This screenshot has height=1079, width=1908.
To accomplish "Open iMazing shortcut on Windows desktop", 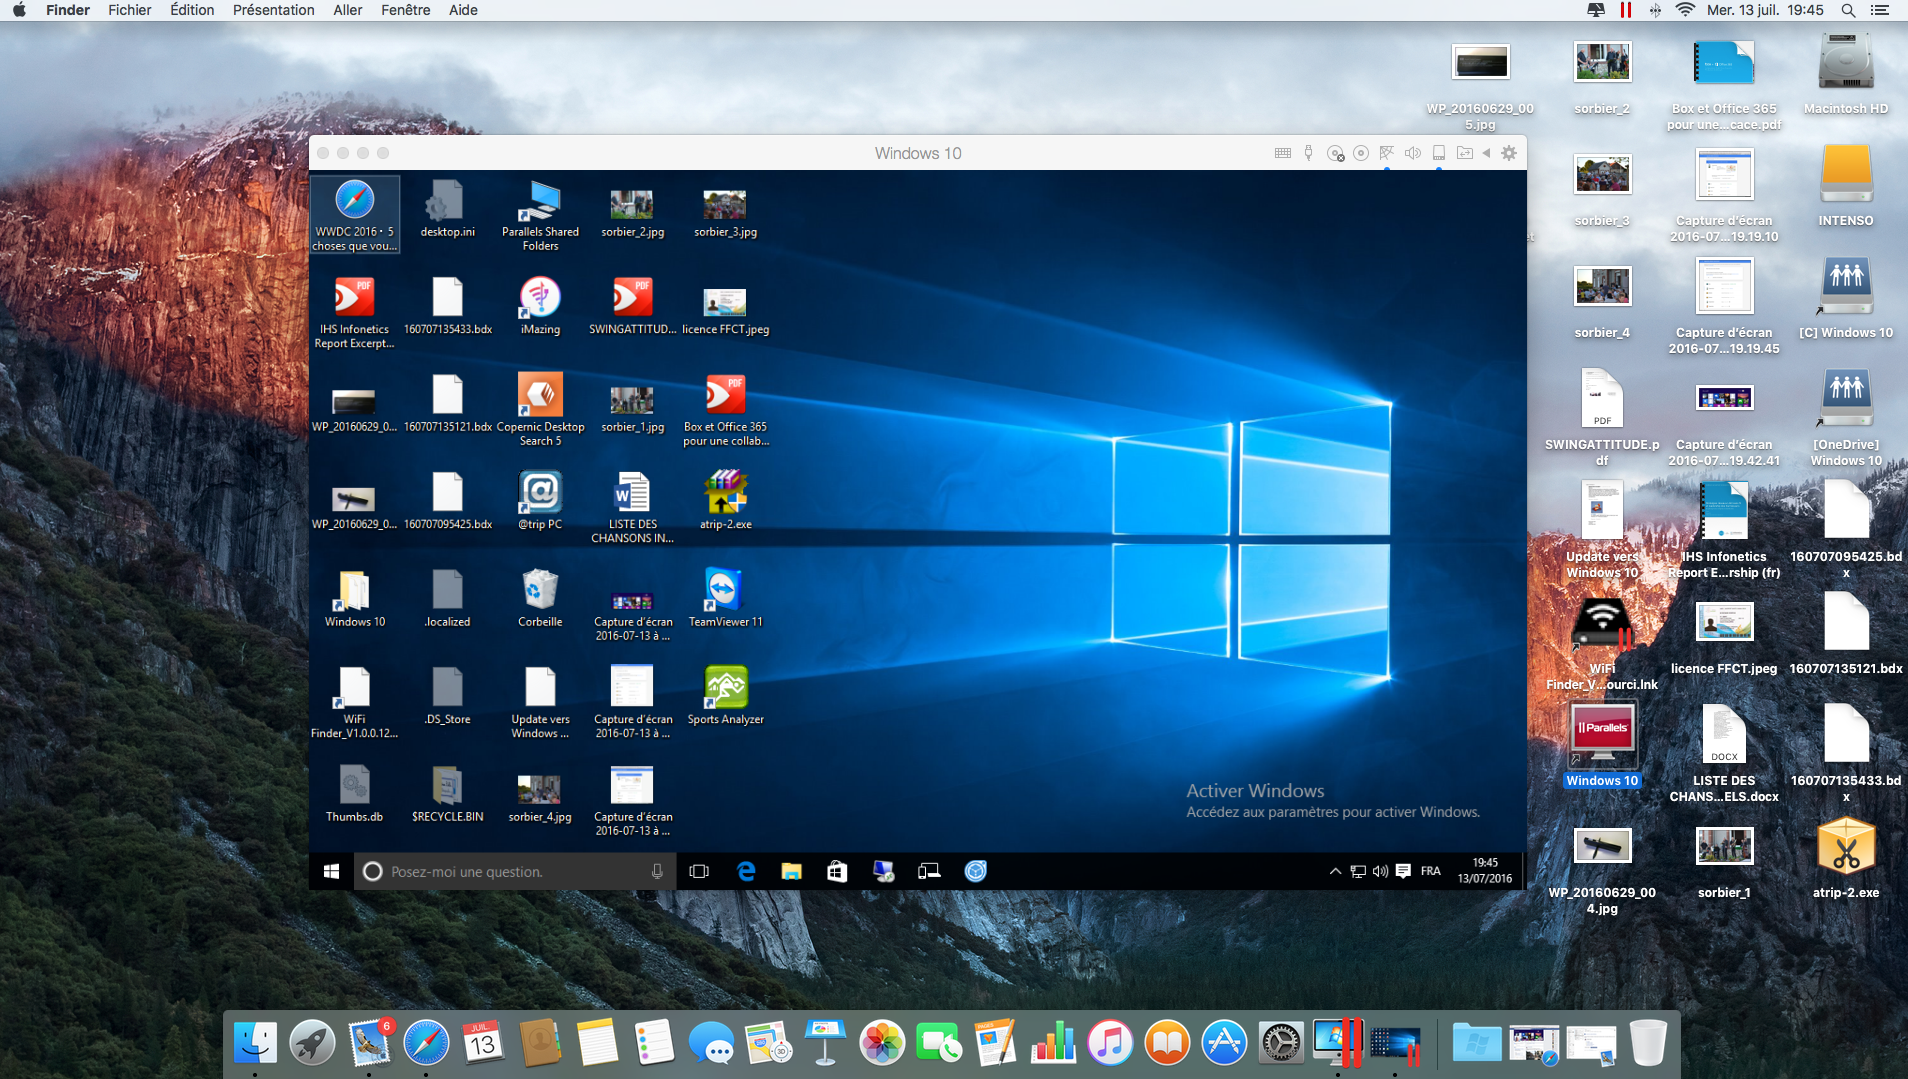I will pos(540,305).
